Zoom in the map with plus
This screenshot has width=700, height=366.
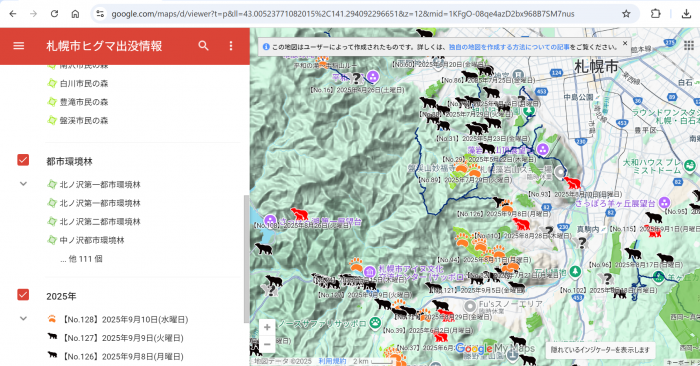pos(267,328)
